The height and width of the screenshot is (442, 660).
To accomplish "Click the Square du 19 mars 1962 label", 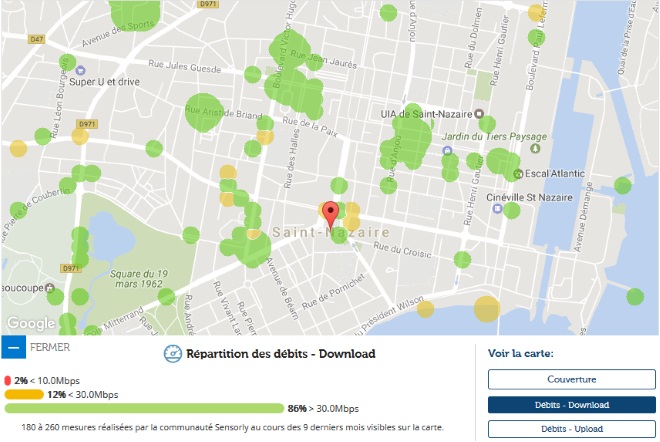I will pos(138,279).
